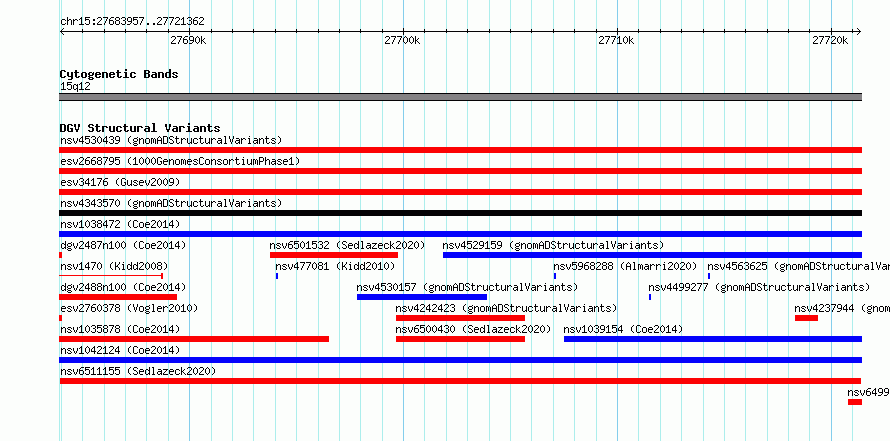Select the small blue marker under nsv477081
Image resolution: width=890 pixels, height=441 pixels.
277,276
